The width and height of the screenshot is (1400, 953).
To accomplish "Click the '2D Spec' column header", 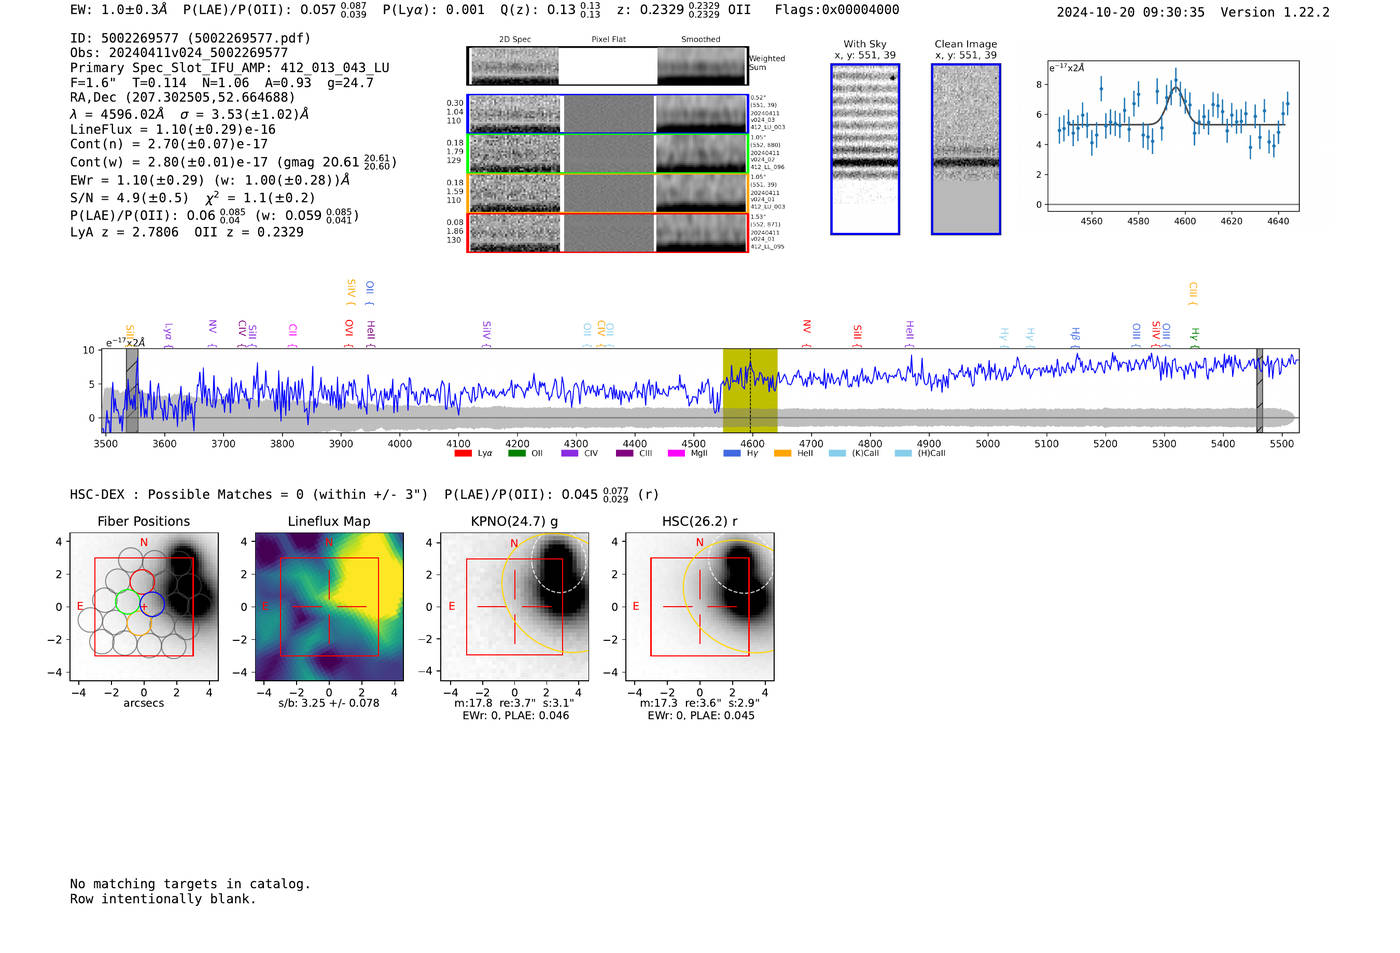I will [515, 39].
